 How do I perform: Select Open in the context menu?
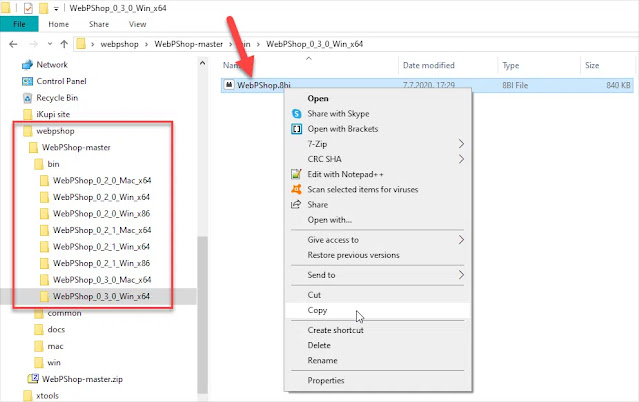tap(378, 98)
